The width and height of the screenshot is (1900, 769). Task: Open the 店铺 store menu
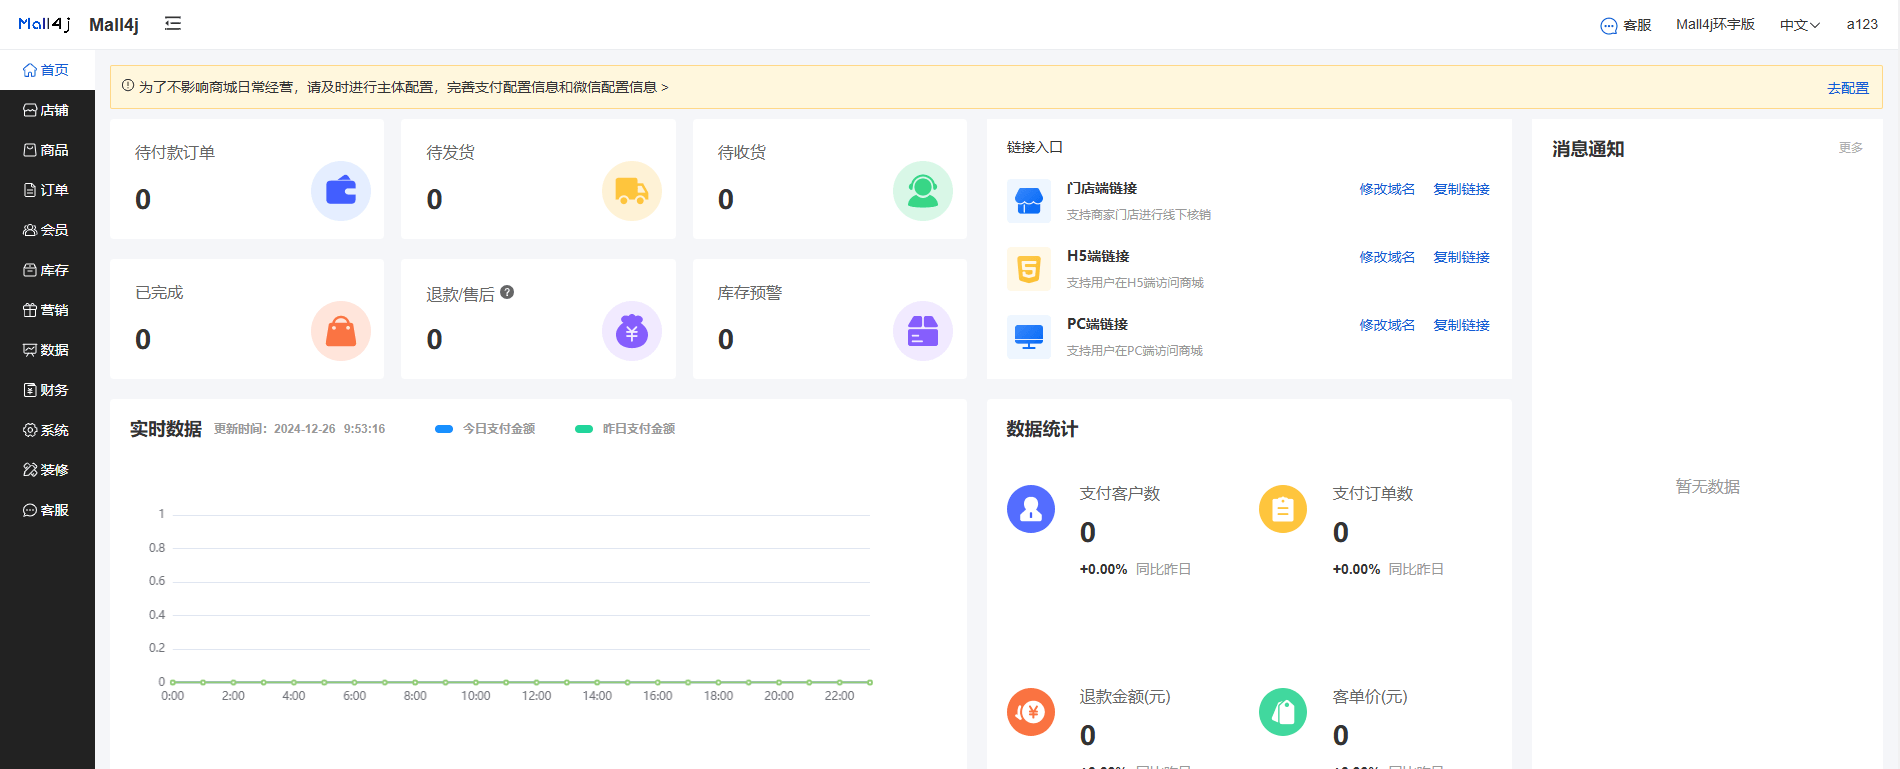[x=47, y=110]
